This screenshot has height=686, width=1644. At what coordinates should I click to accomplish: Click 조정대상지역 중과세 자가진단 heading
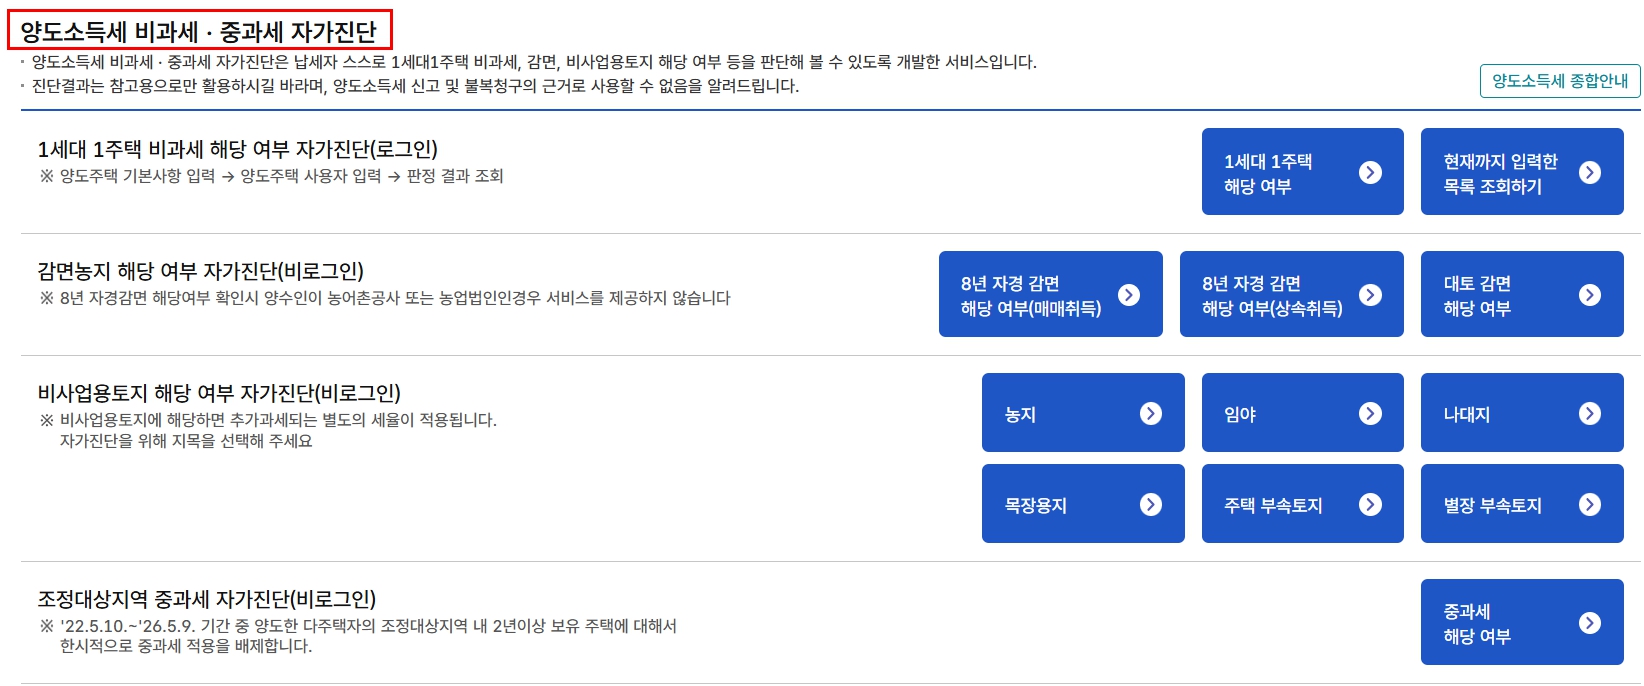point(207,599)
